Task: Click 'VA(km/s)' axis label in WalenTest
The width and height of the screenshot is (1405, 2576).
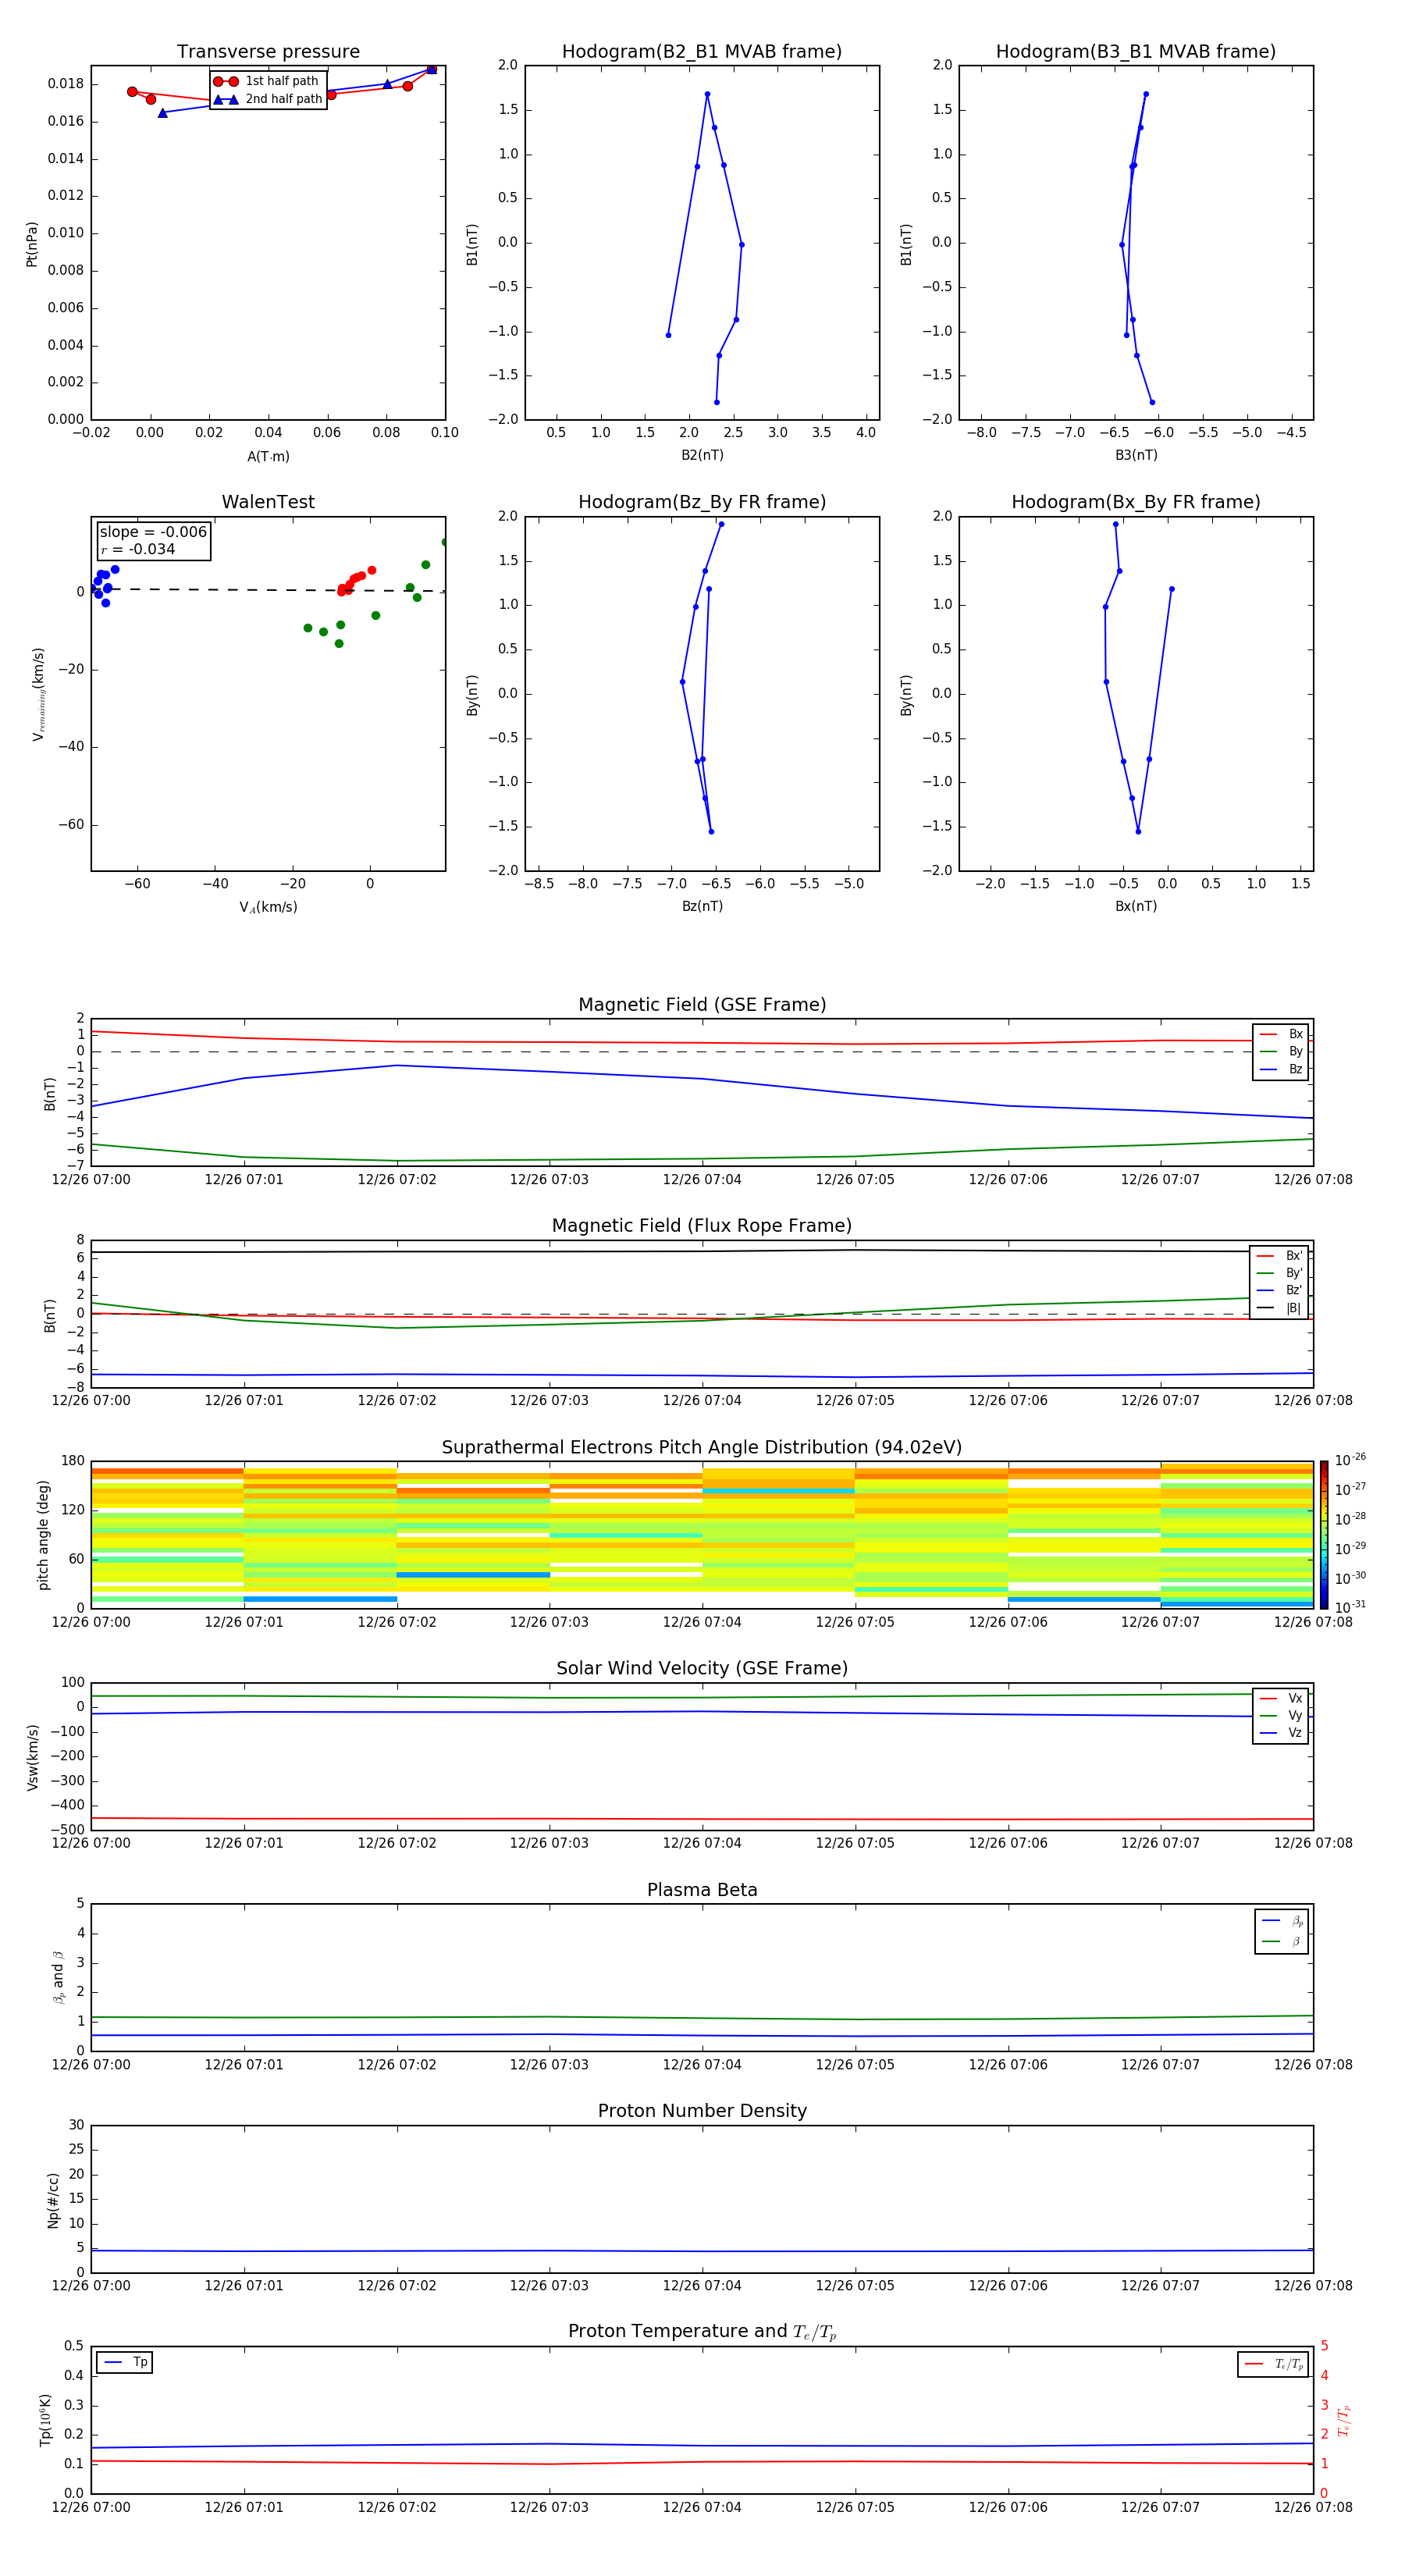Action: tap(268, 908)
